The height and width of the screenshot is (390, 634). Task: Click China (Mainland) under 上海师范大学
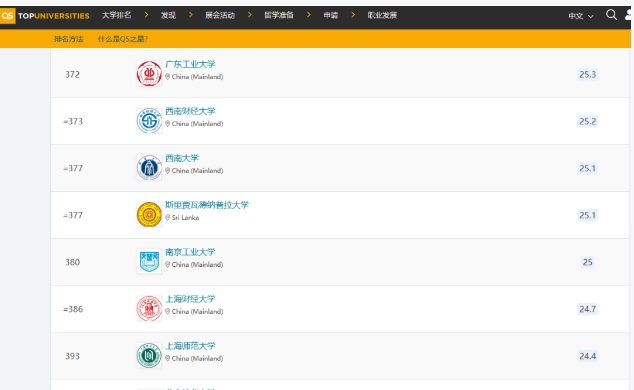click(x=197, y=358)
